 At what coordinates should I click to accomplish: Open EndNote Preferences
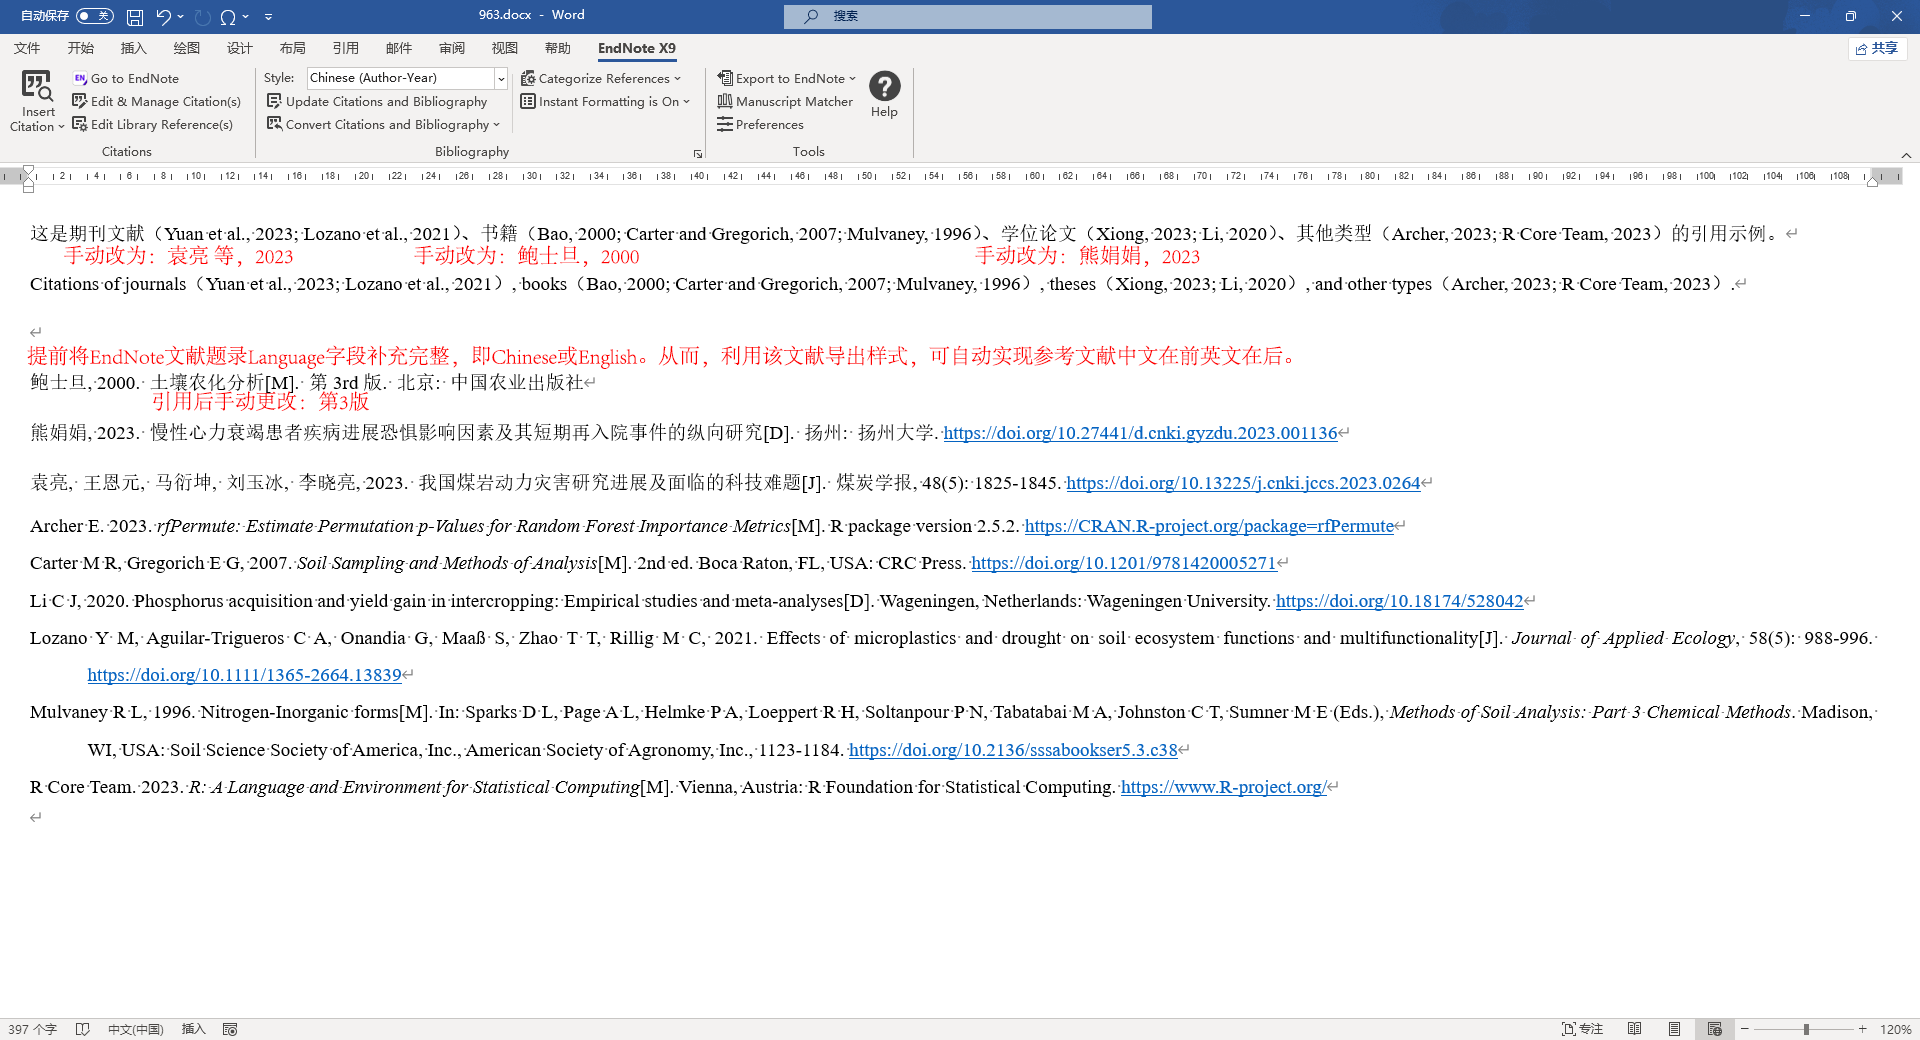click(760, 124)
